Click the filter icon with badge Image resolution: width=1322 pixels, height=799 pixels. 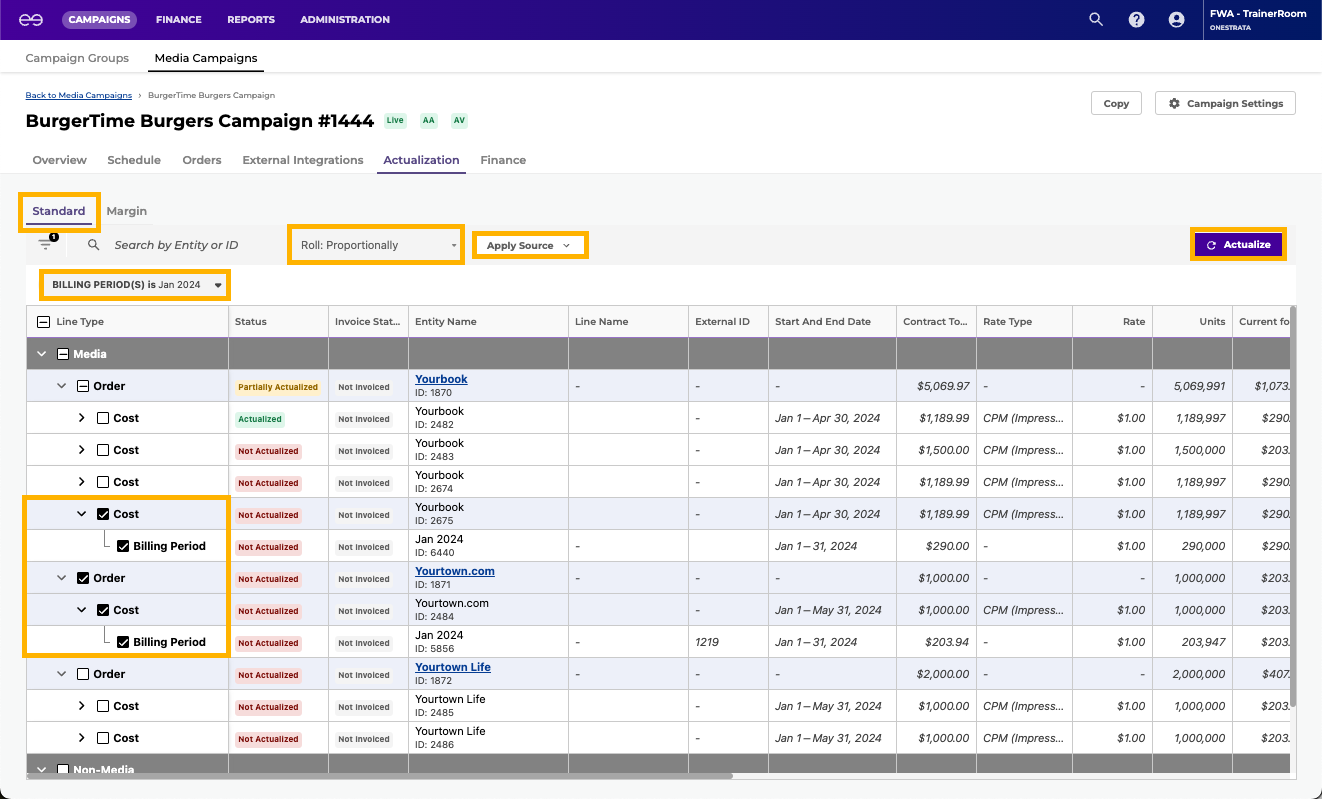coord(46,244)
